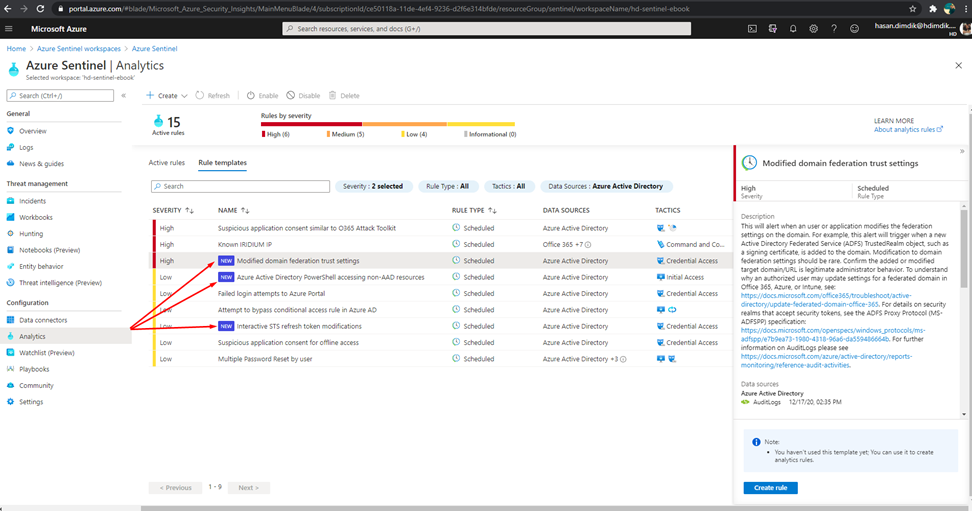Screen dimensions: 972x511
Task: Sort table by RULE TYPE column
Action: [474, 211]
